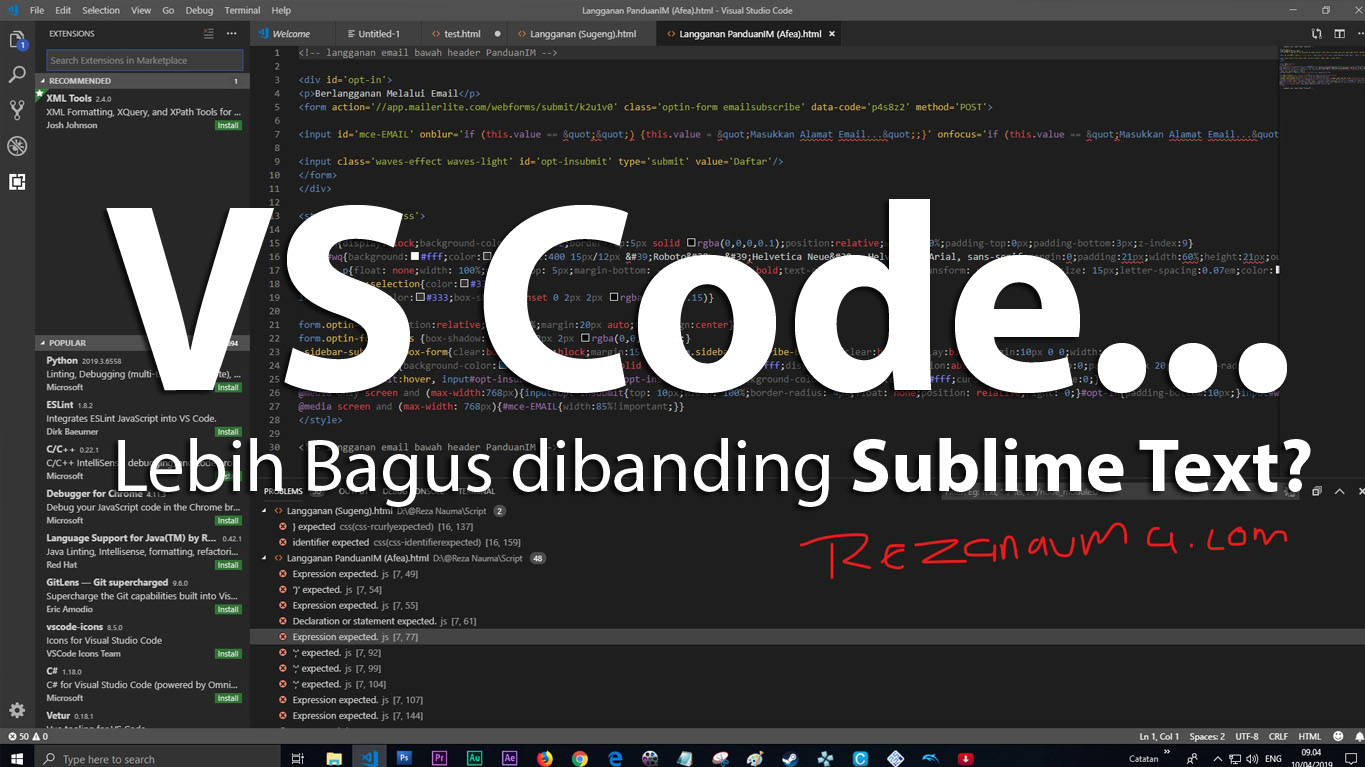Viewport: 1365px width, 767px height.
Task: Open the Search view in activity bar
Action: pos(17,75)
